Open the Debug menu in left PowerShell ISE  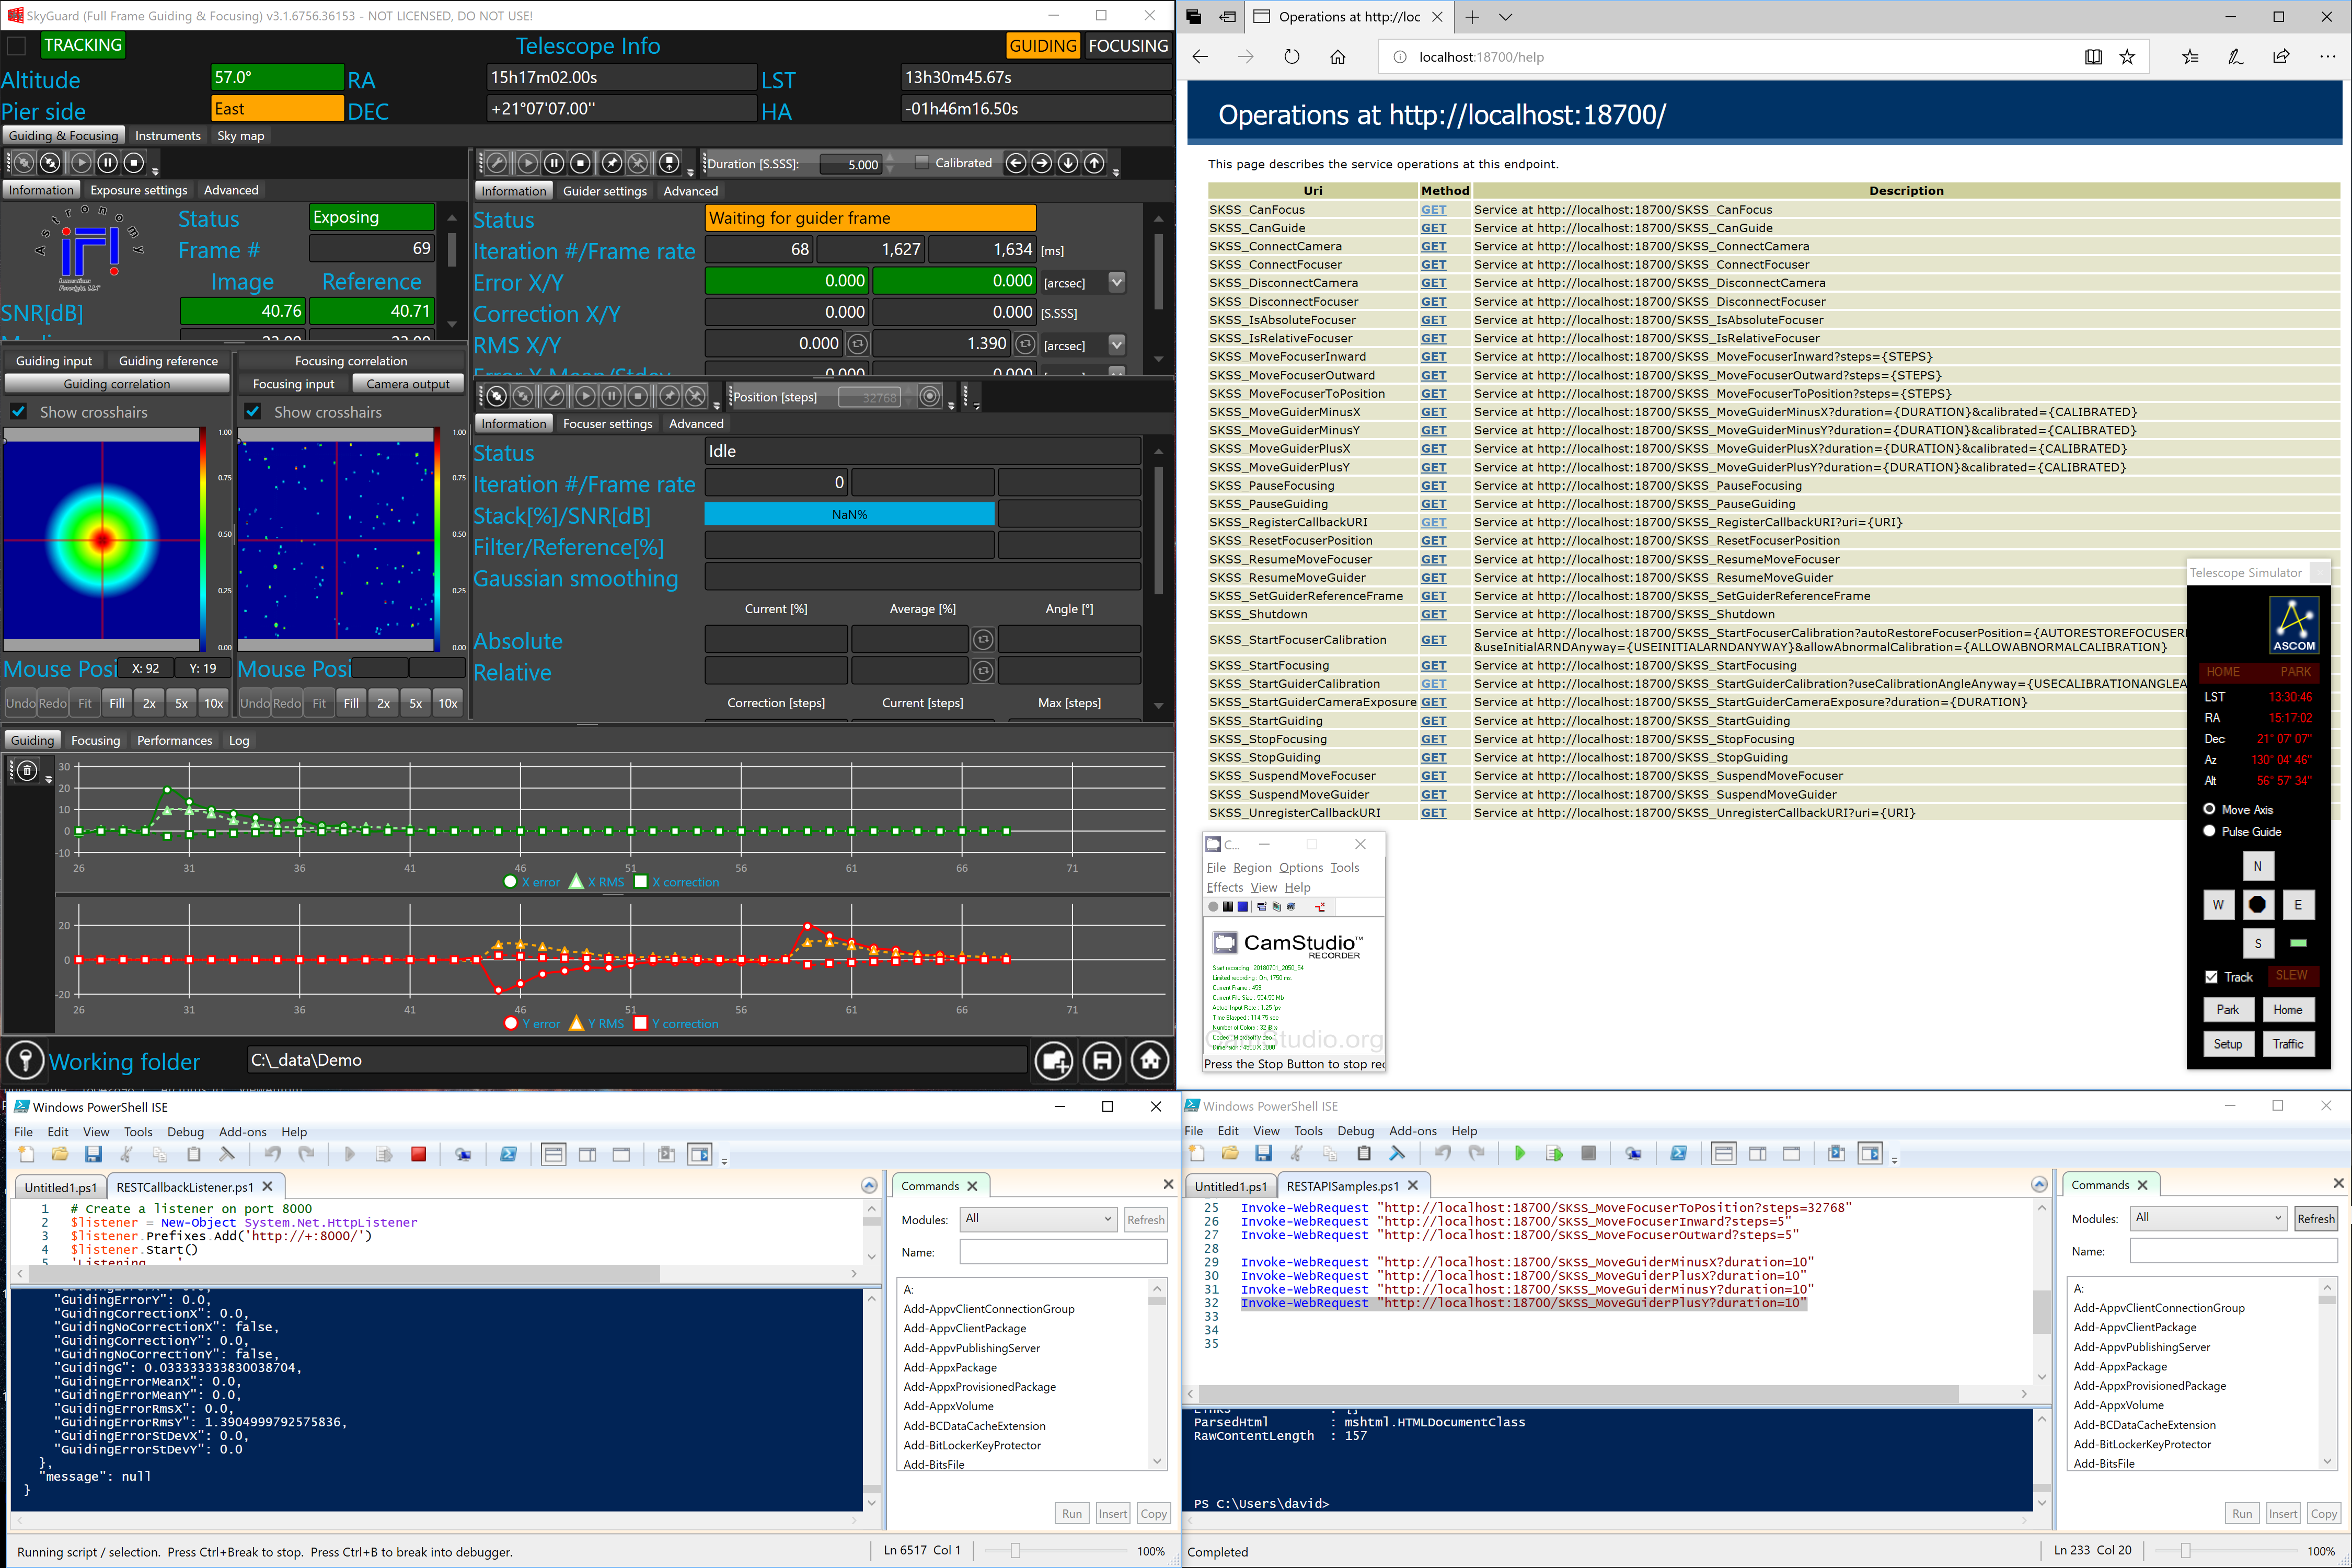[185, 1132]
